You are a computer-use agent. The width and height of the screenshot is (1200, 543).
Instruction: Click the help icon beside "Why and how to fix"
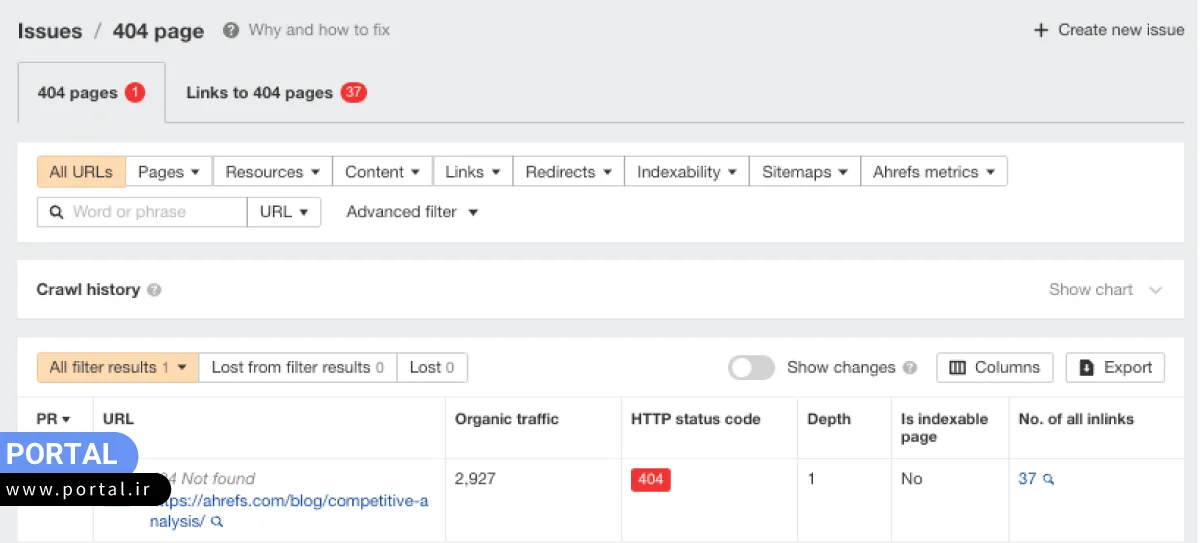231,30
